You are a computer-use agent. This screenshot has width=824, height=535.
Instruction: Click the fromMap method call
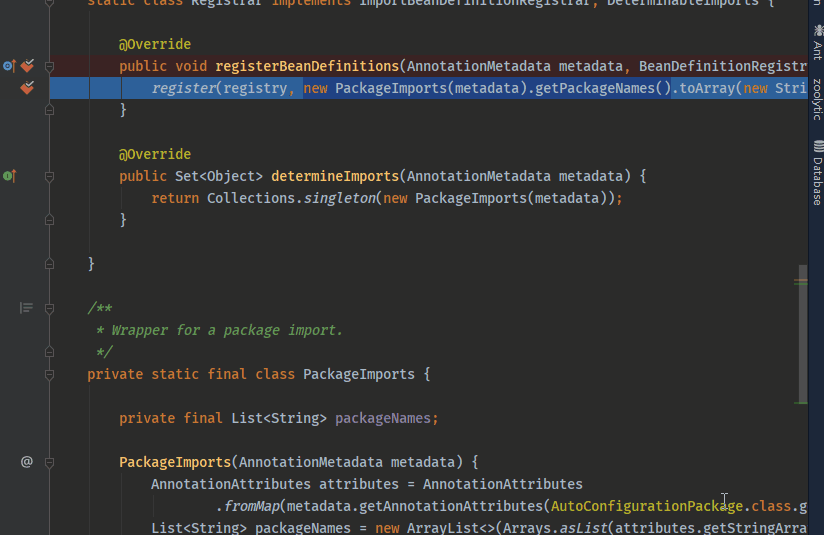point(252,506)
